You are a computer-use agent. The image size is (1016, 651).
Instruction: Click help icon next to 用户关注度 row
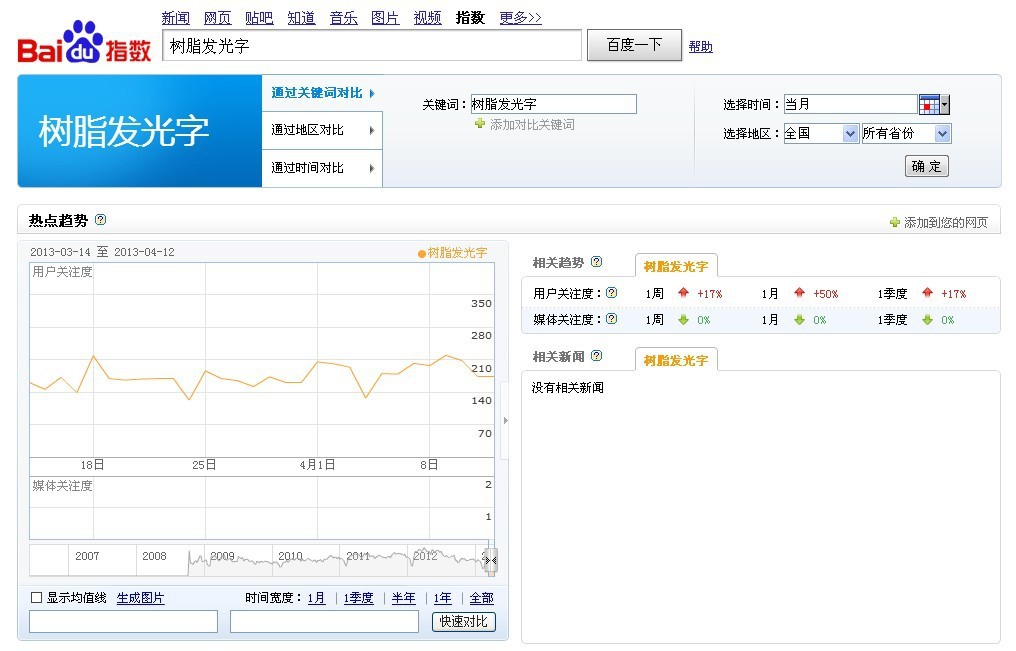611,293
